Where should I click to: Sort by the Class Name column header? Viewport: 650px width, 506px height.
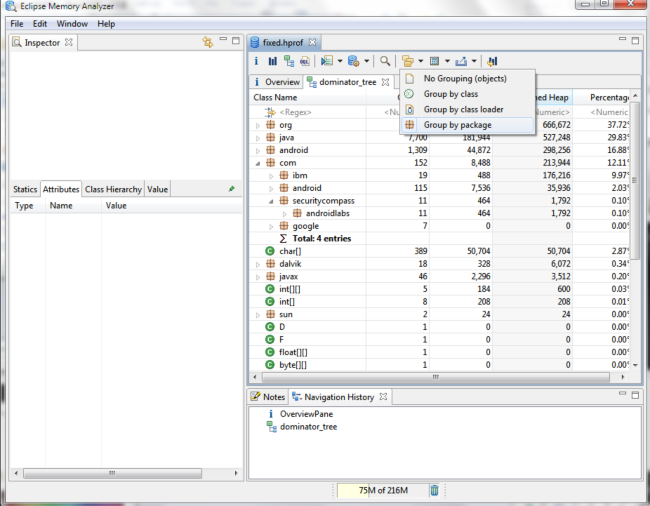[x=308, y=97]
